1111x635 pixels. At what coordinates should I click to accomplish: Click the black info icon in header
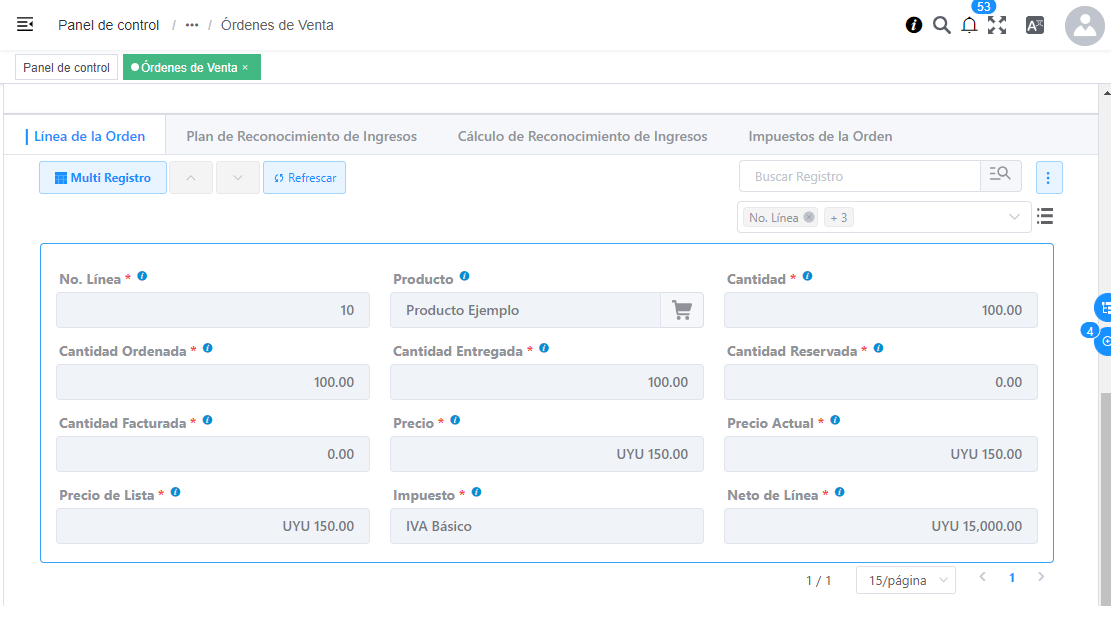point(914,25)
